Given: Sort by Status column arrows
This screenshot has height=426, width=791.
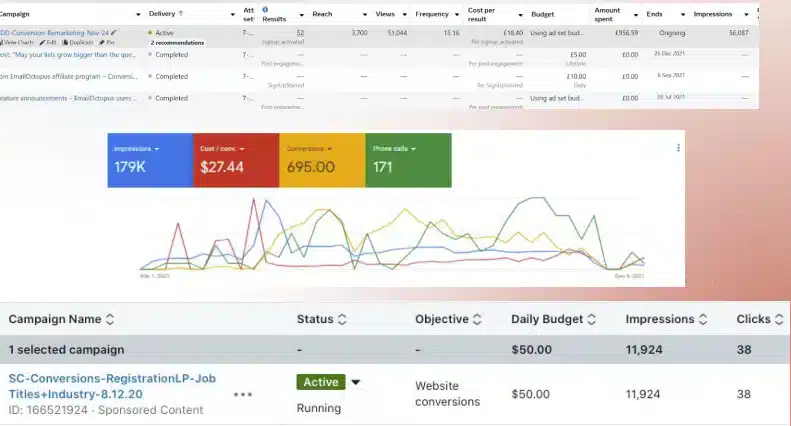Looking at the screenshot, I should coord(342,319).
